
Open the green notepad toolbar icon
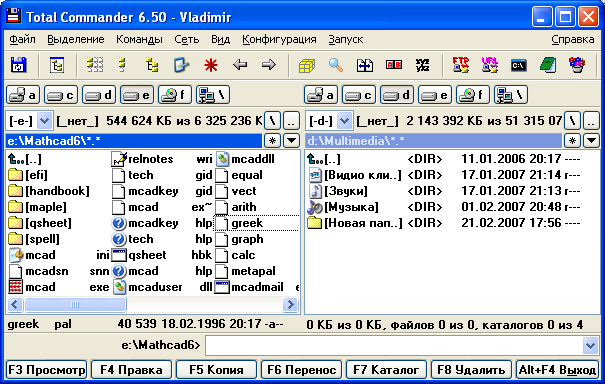(x=548, y=65)
